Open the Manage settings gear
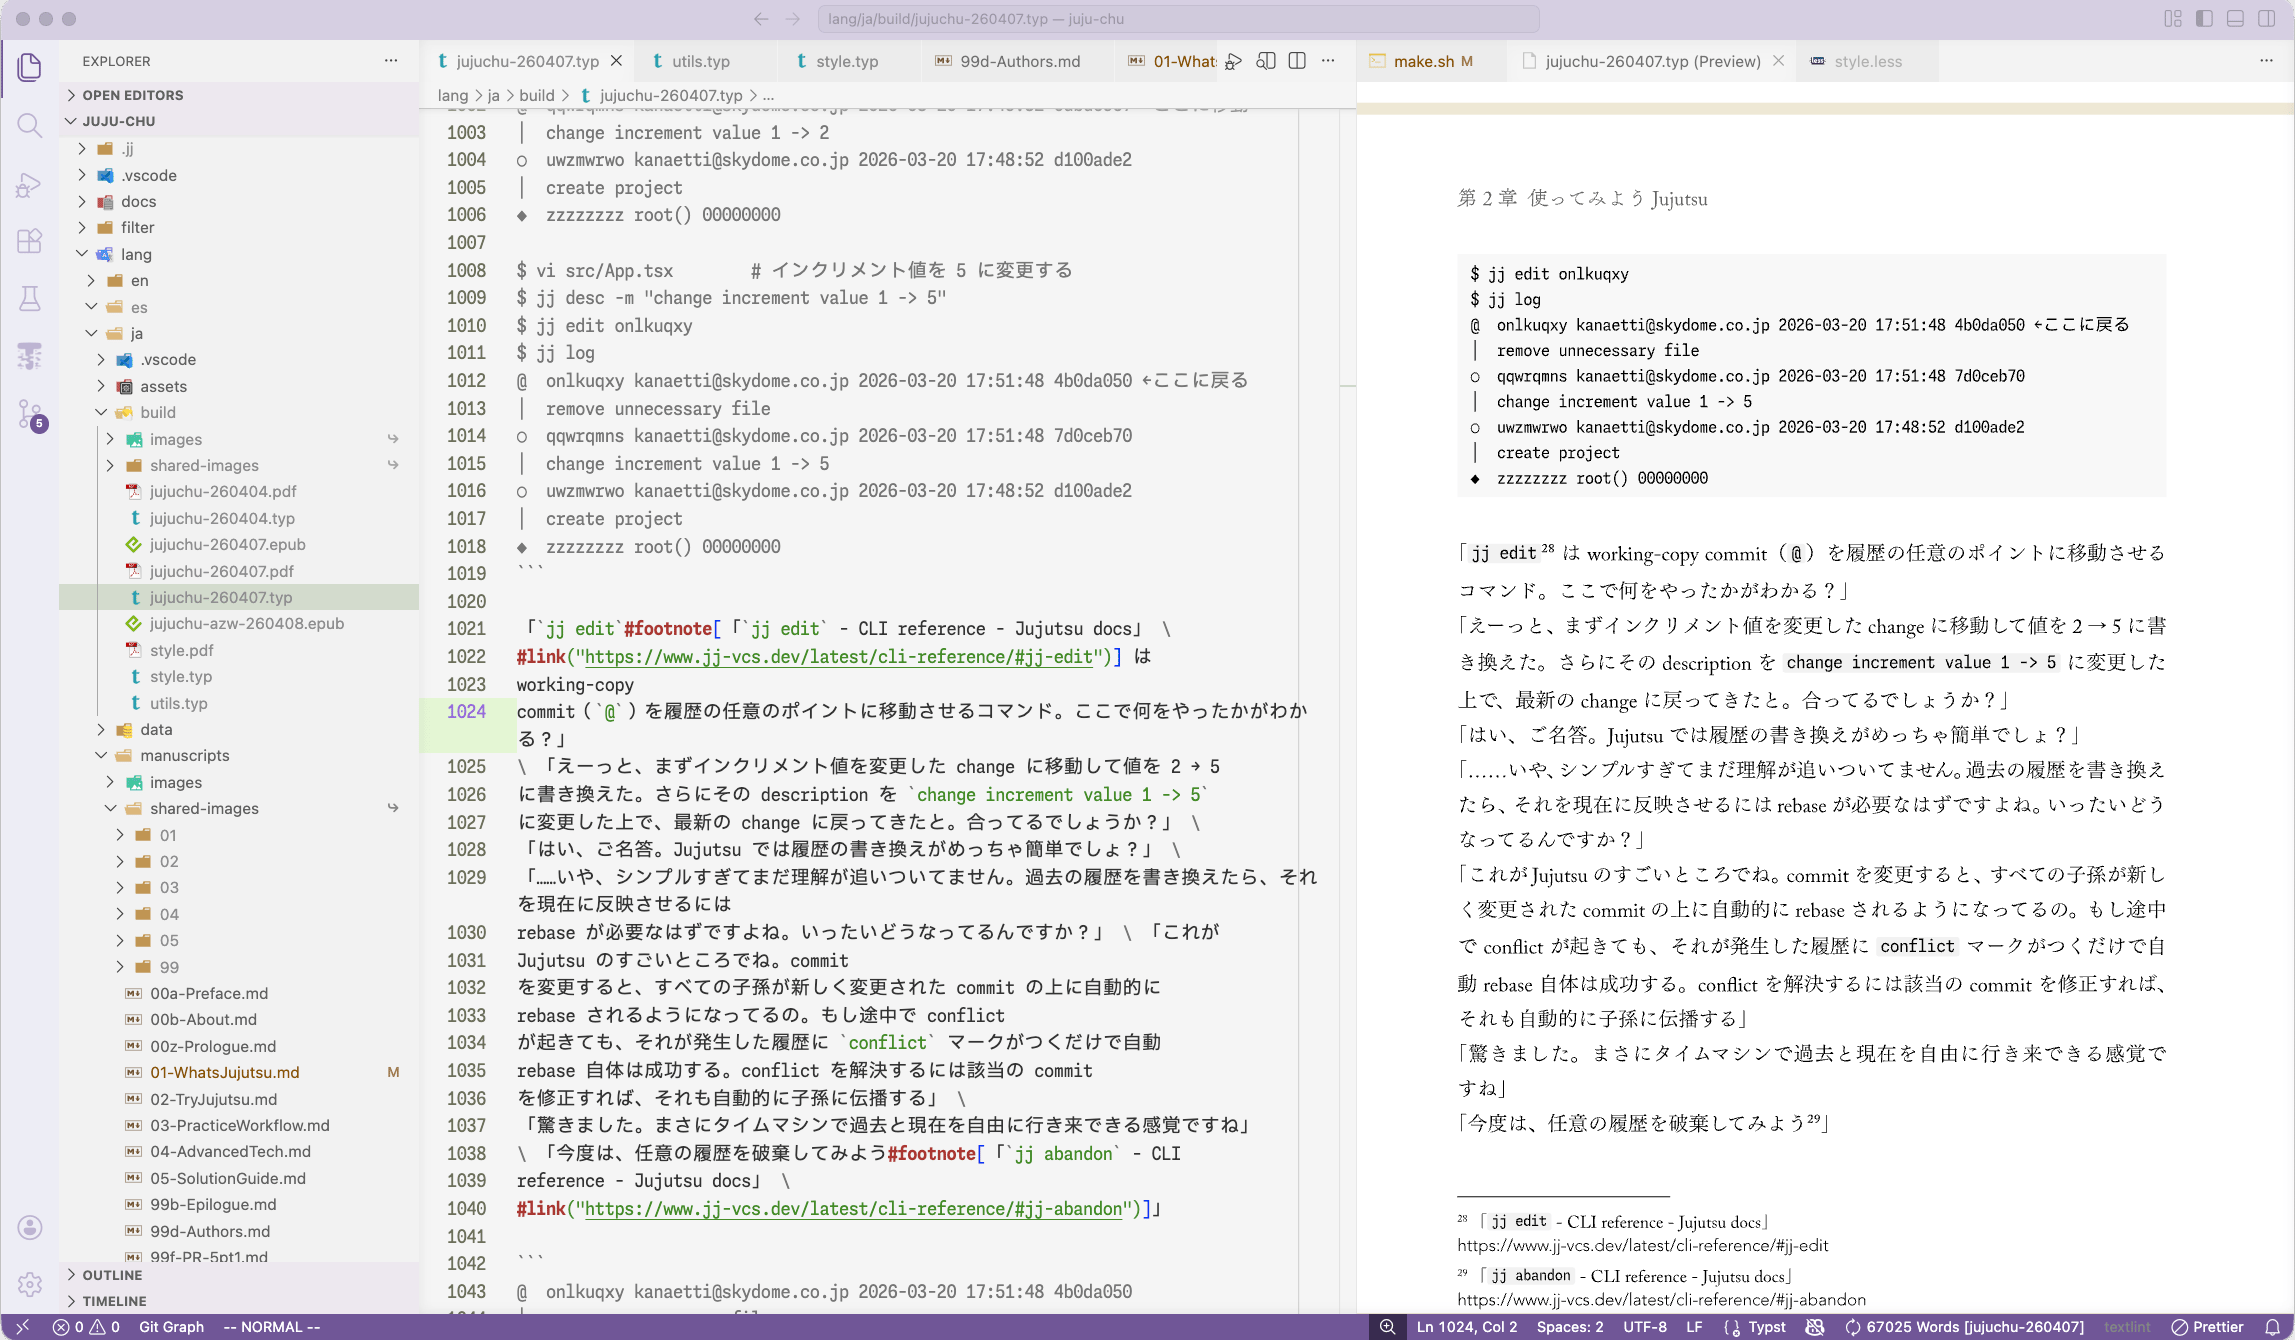 point(29,1284)
